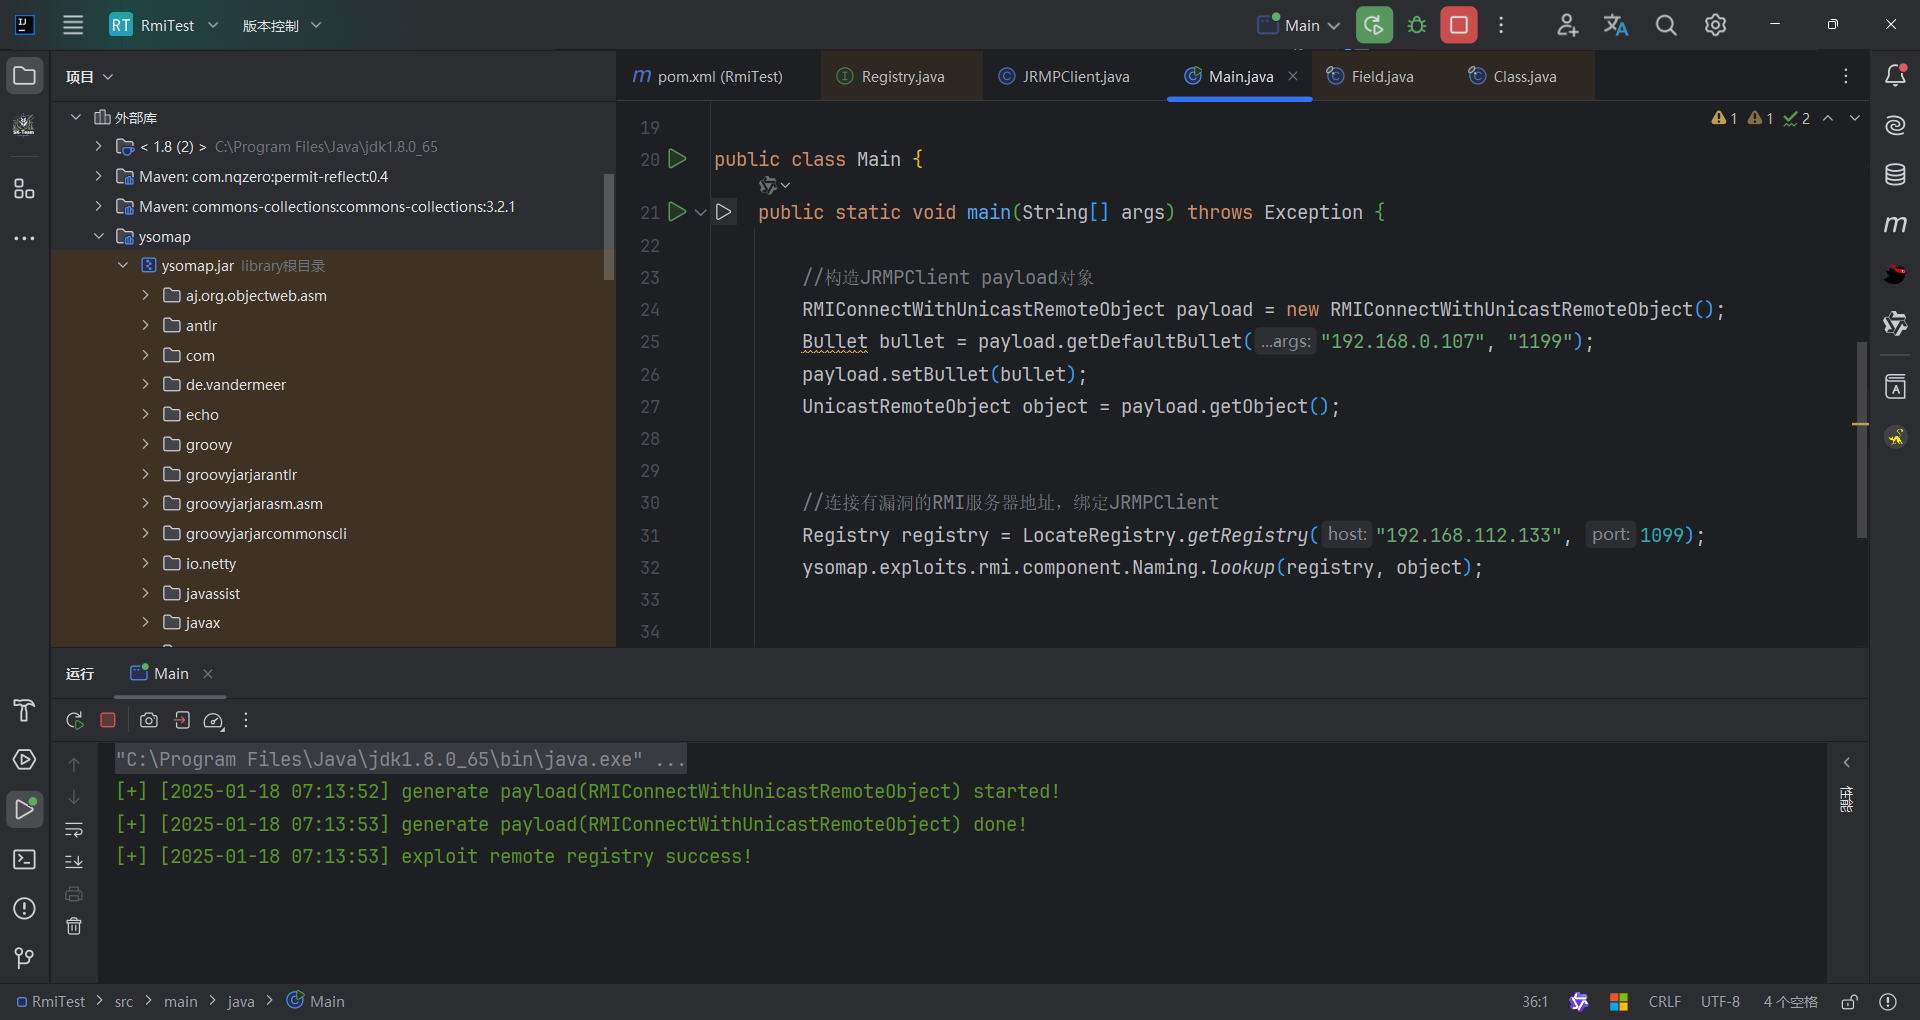Open more run actions menu
1920x1020 pixels.
pos(1501,25)
